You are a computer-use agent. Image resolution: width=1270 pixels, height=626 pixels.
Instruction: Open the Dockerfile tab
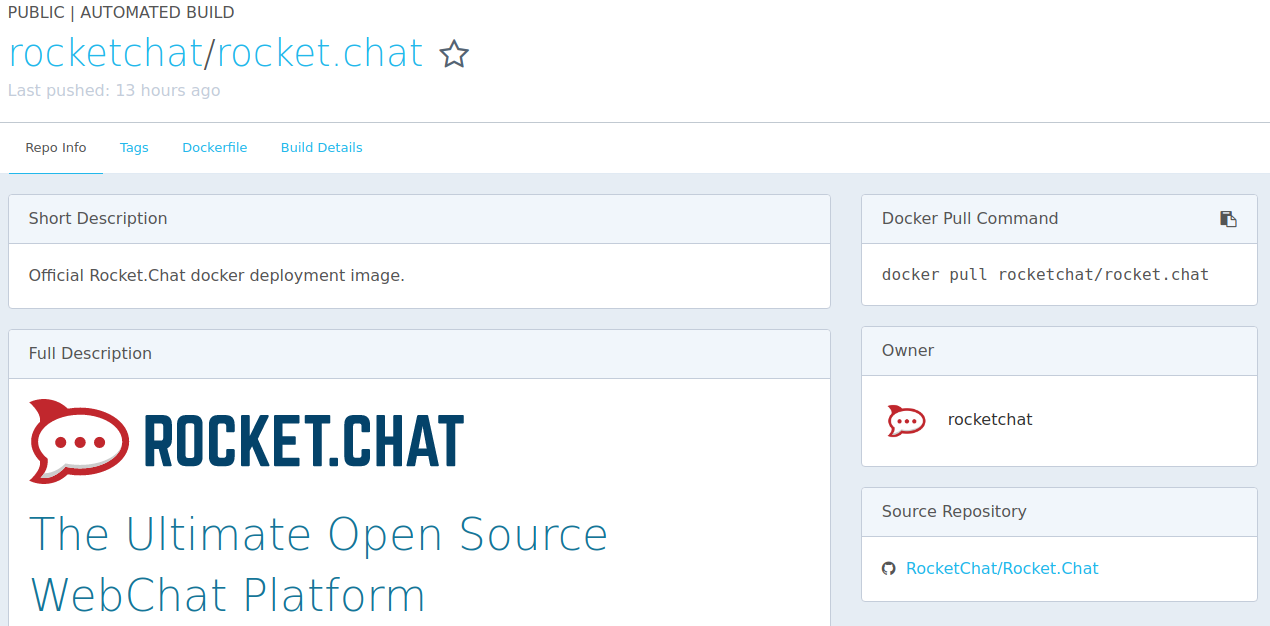click(215, 148)
